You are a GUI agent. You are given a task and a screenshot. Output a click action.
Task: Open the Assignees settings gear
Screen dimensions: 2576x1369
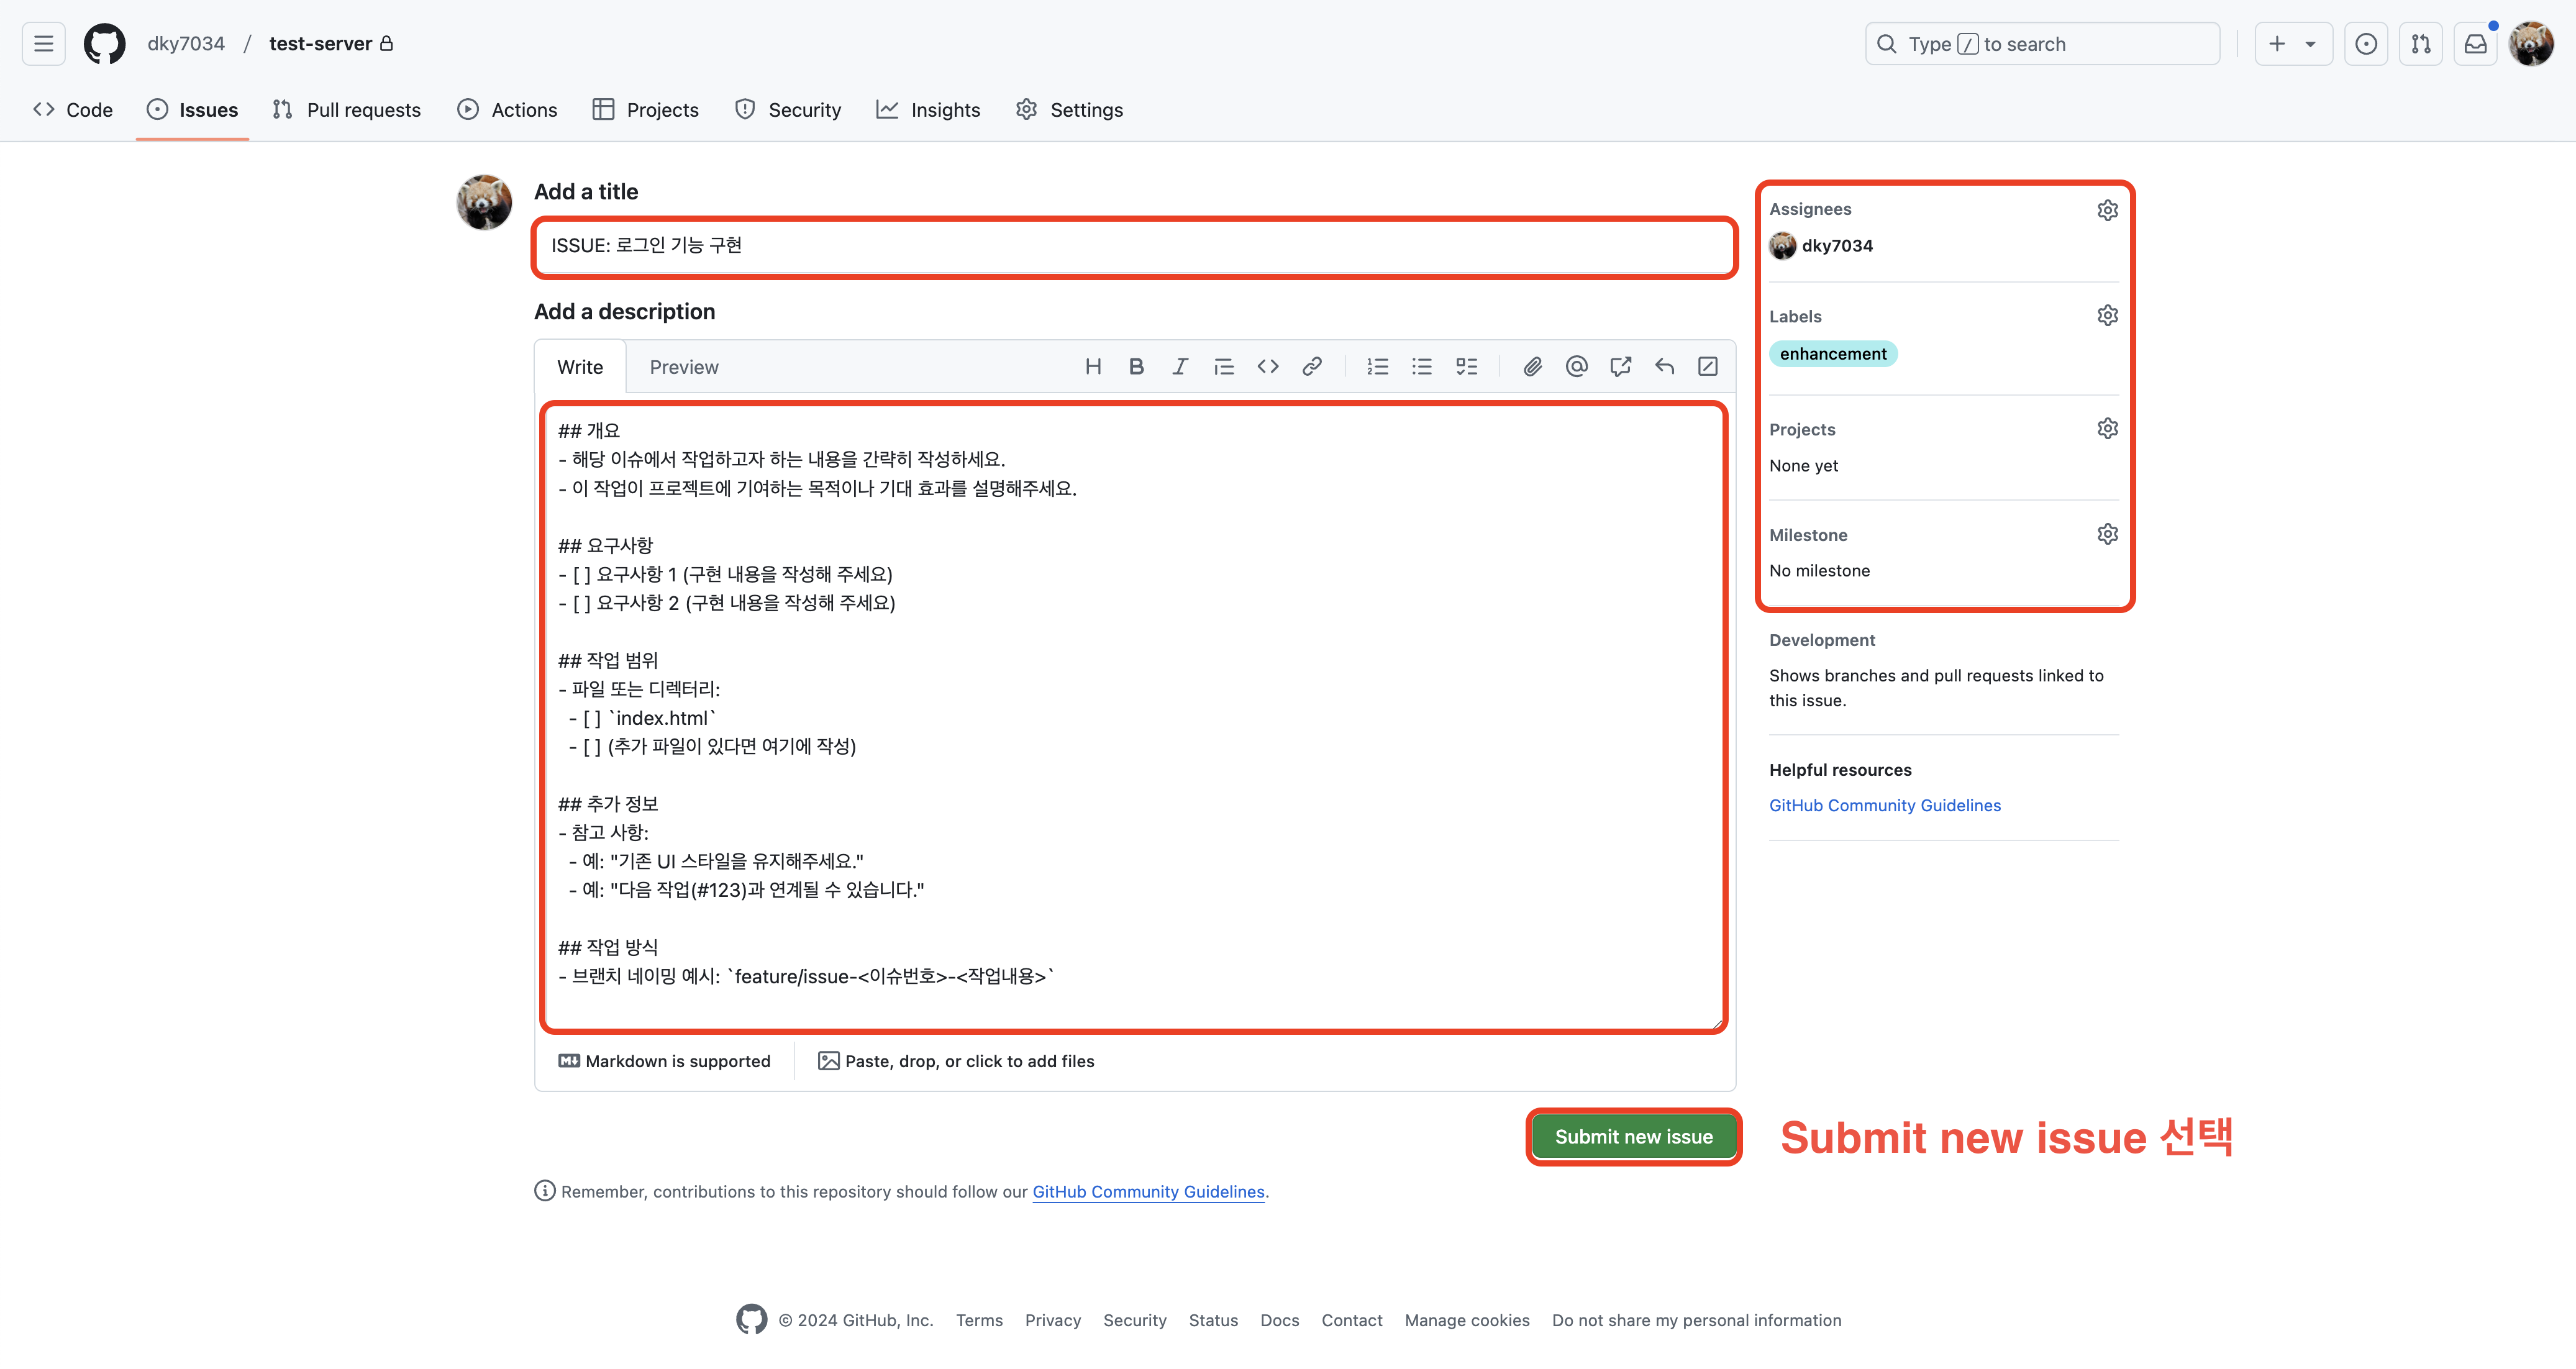pyautogui.click(x=2107, y=210)
